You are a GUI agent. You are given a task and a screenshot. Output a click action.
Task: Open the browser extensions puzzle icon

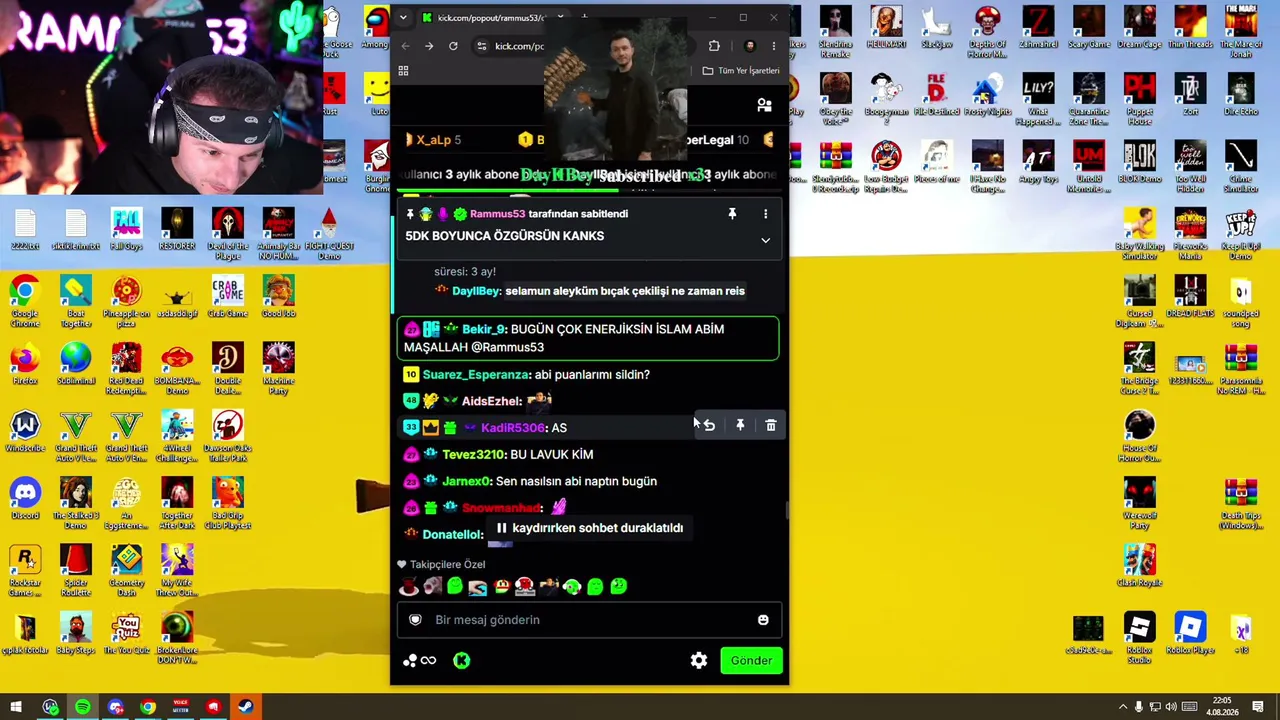[714, 46]
